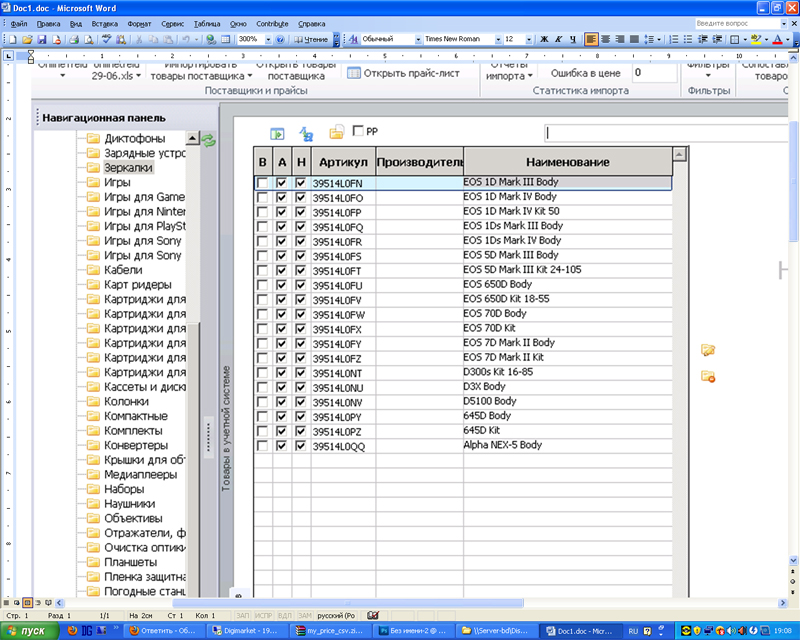
Task: Click Открыть прайс-лист button
Action: pyautogui.click(x=404, y=73)
